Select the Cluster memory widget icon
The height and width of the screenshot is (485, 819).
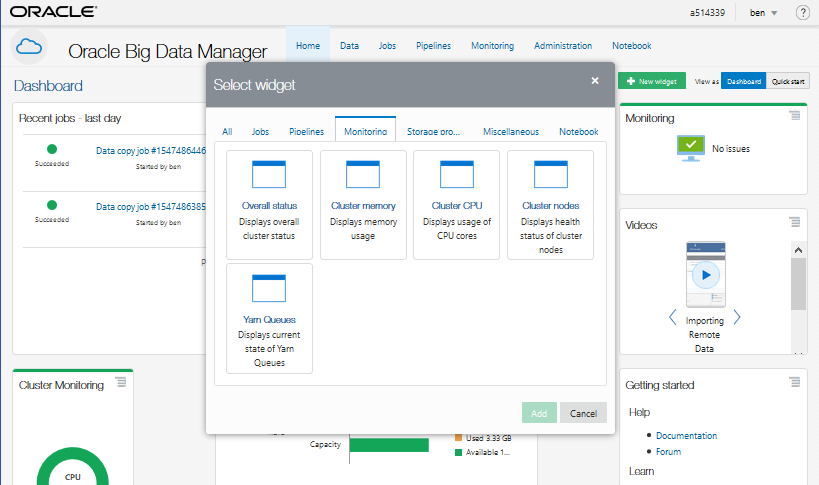coord(363,174)
